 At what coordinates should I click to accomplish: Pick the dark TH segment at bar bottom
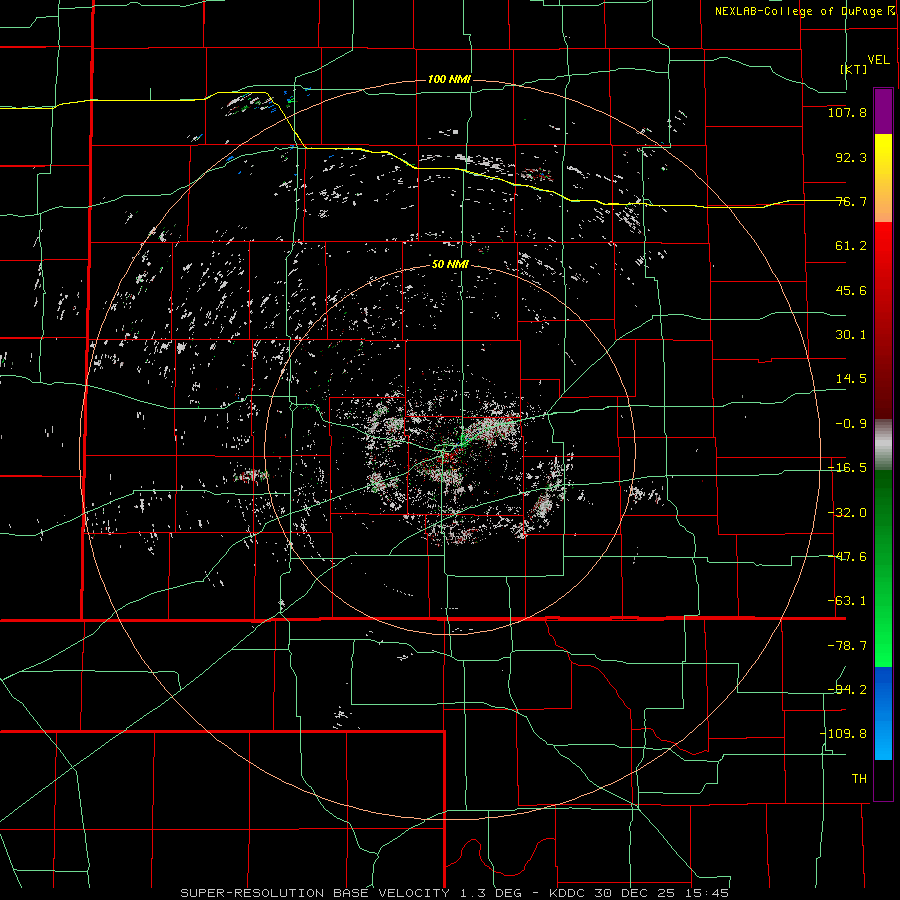(x=883, y=780)
